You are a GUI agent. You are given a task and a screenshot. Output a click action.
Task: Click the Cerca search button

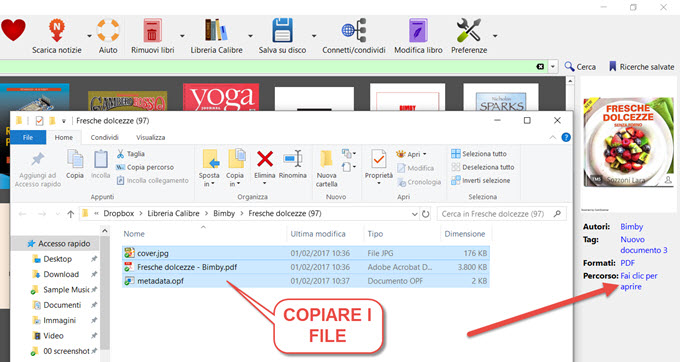pos(580,67)
